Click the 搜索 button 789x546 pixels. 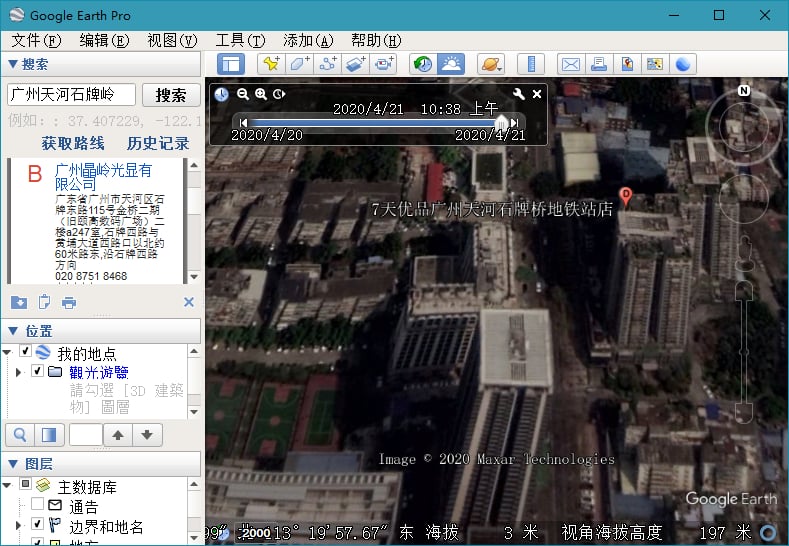pos(171,95)
